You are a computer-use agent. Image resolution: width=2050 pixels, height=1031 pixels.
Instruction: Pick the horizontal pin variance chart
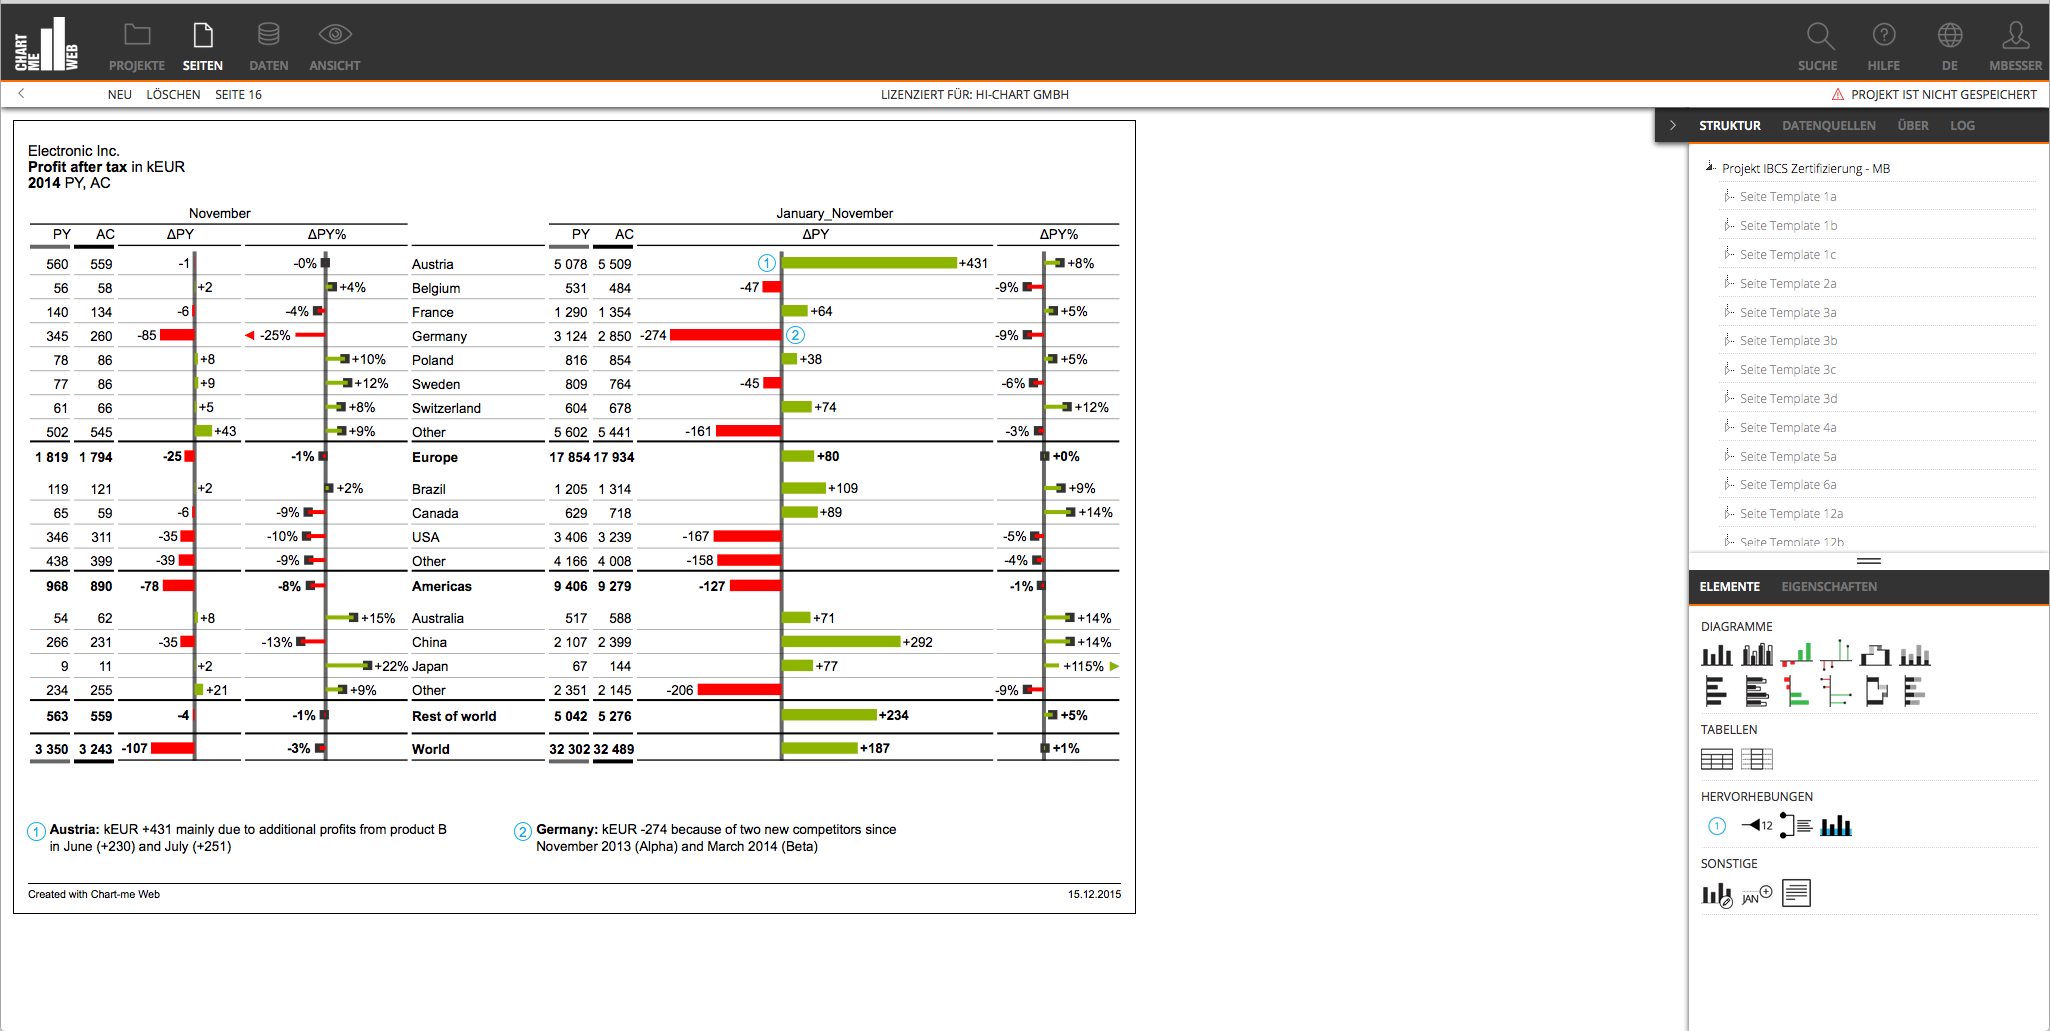pos(1835,691)
